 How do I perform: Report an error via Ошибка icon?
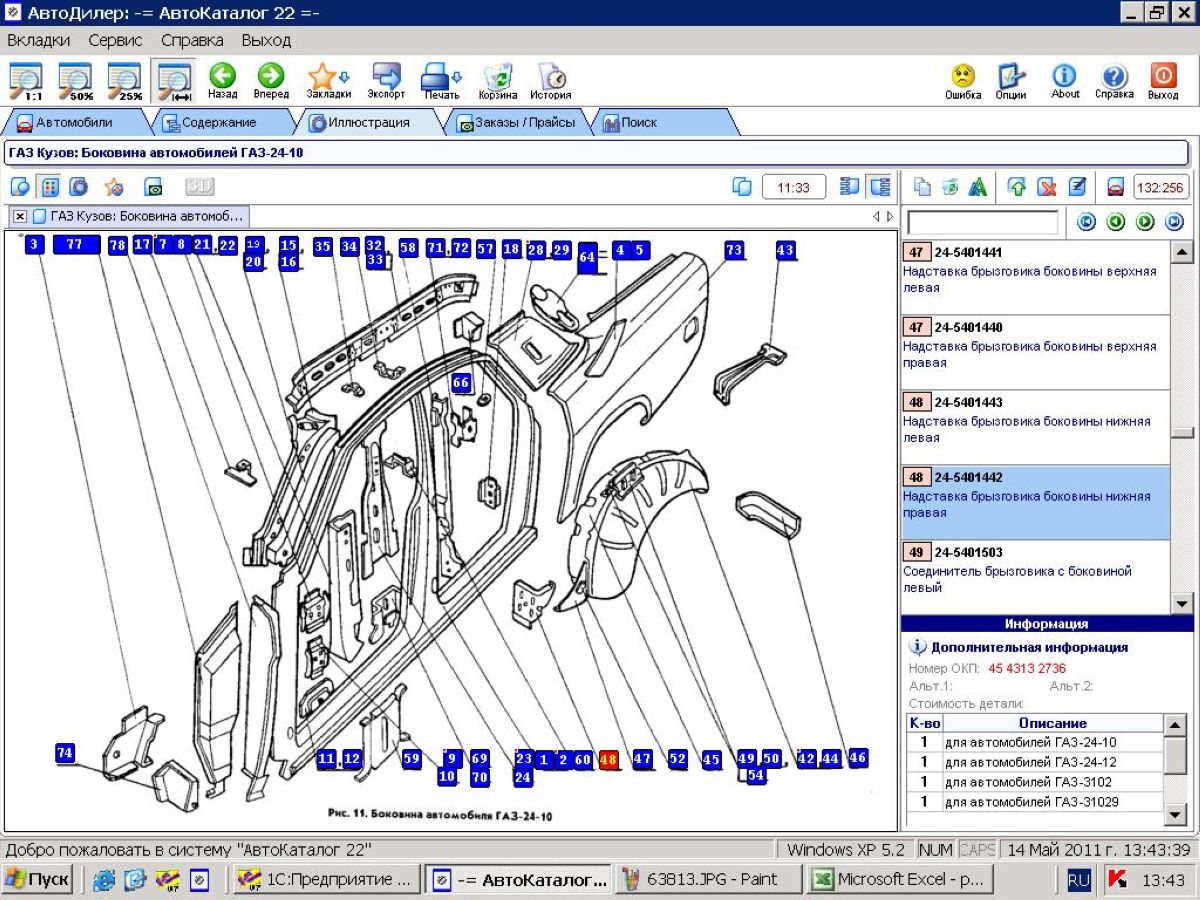(963, 81)
